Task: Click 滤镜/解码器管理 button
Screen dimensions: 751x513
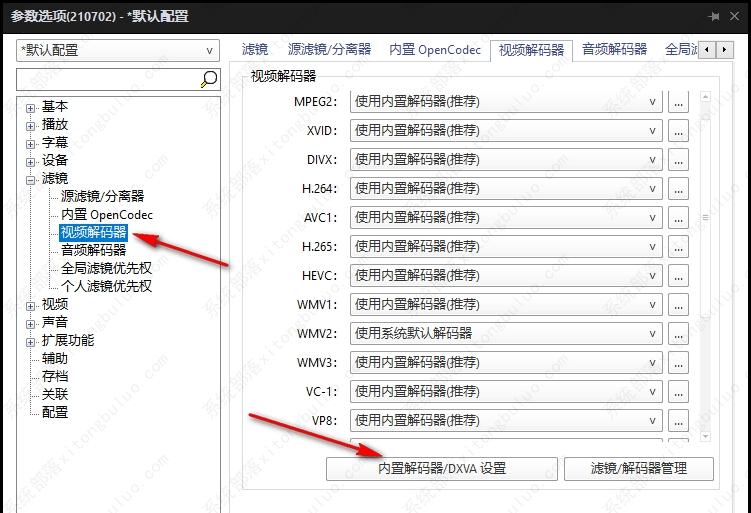Action: click(x=639, y=468)
